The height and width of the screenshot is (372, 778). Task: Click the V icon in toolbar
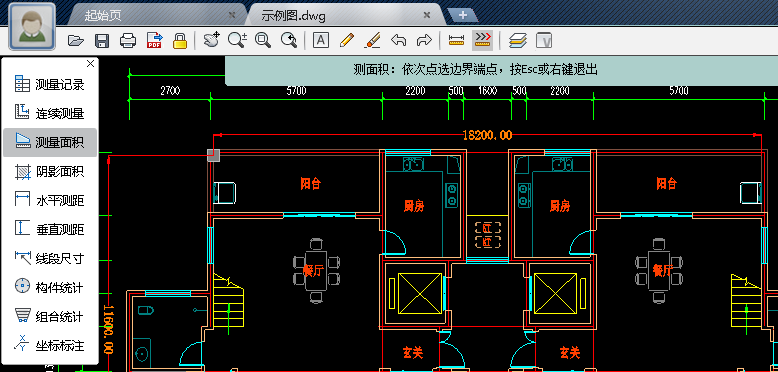coord(544,41)
